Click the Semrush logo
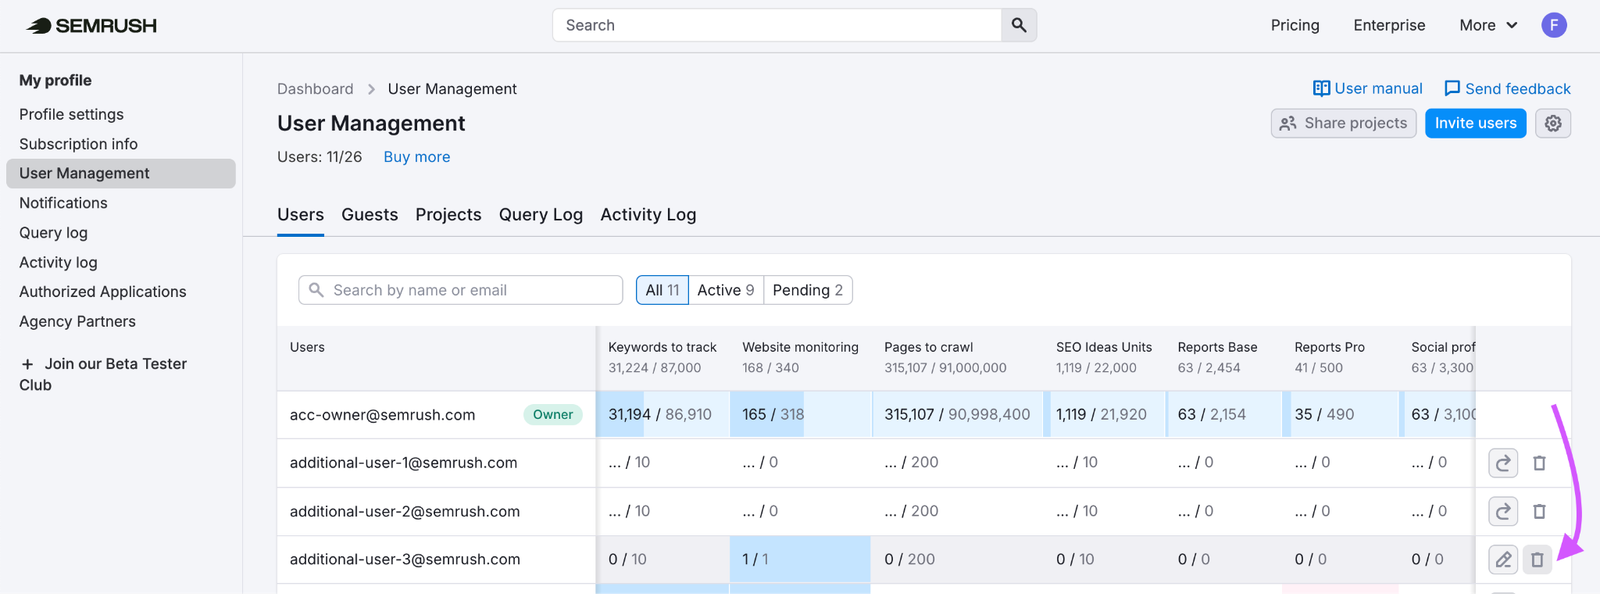 coord(92,26)
